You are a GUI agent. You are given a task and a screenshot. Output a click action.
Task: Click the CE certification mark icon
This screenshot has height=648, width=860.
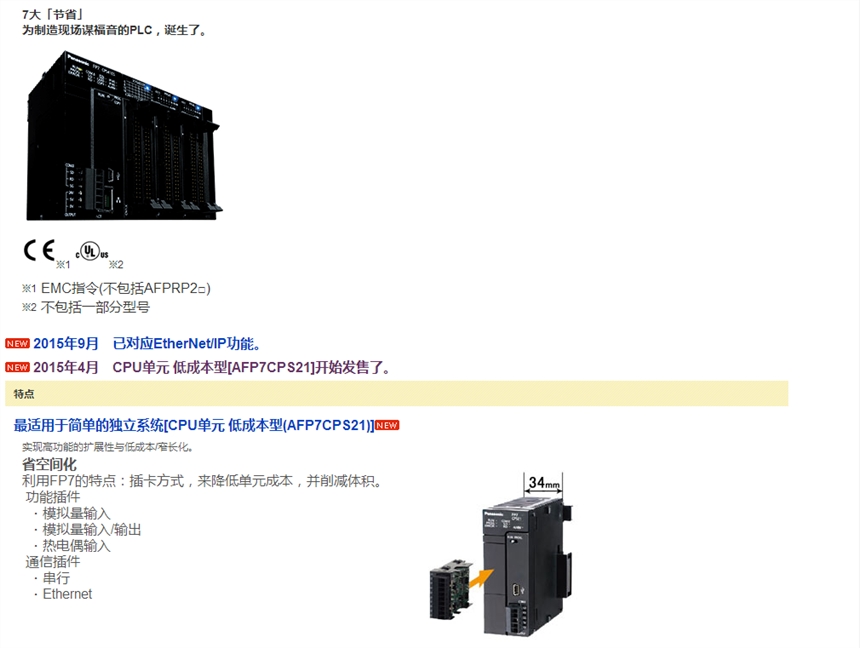coord(39,251)
